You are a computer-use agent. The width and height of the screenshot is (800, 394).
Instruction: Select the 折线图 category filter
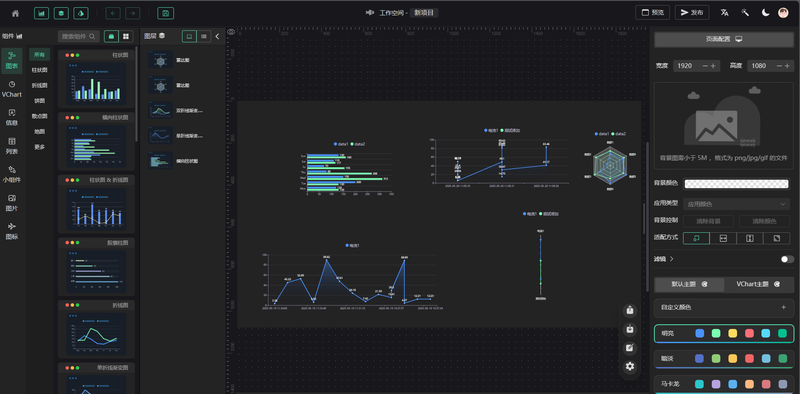click(x=39, y=85)
